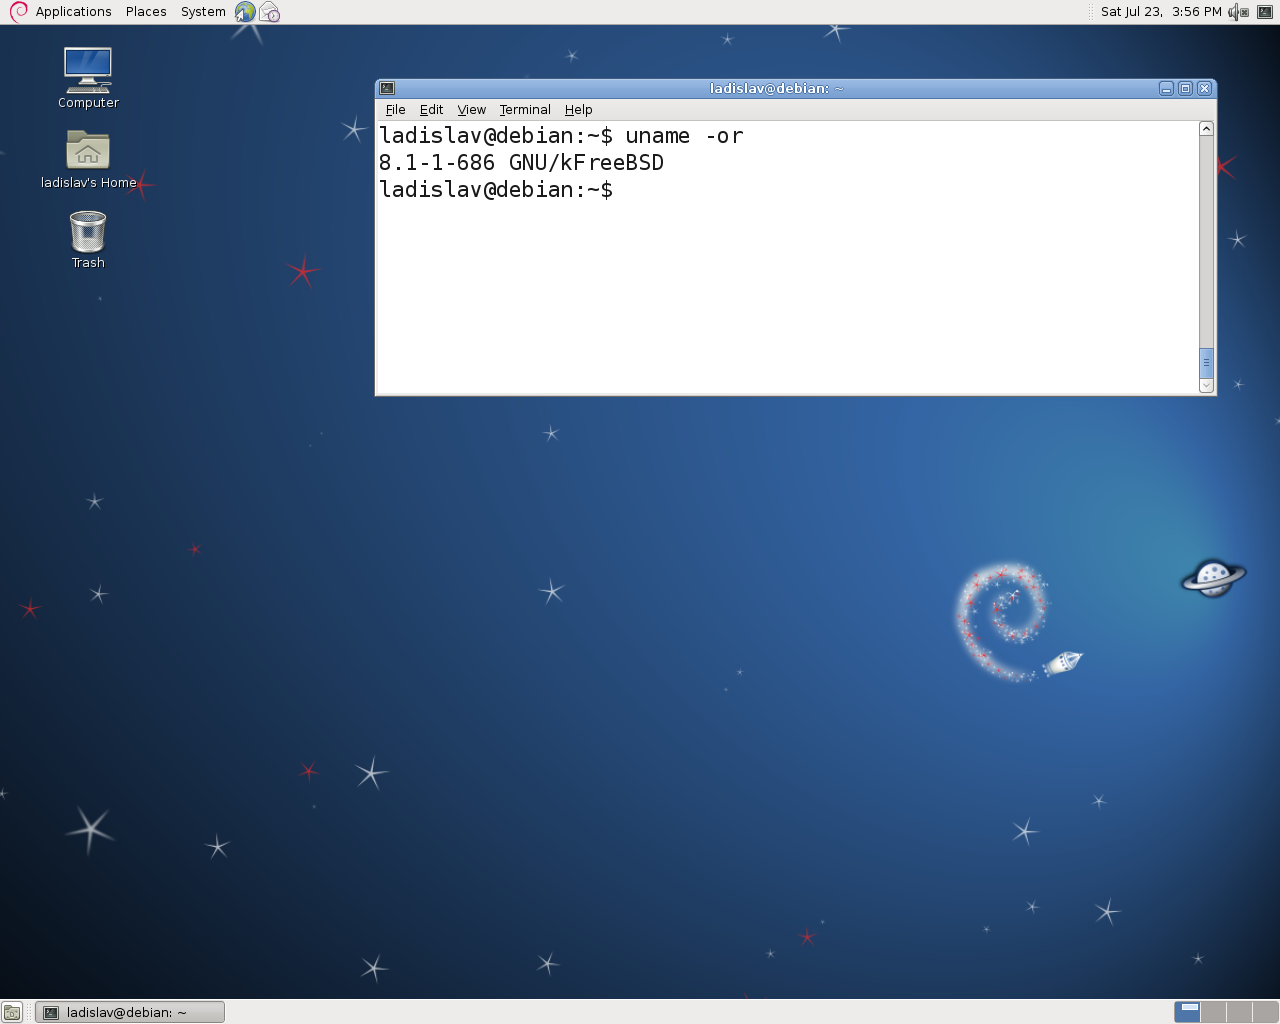Click the 'uname -or' command text
Viewport: 1280px width, 1024px height.
point(684,136)
